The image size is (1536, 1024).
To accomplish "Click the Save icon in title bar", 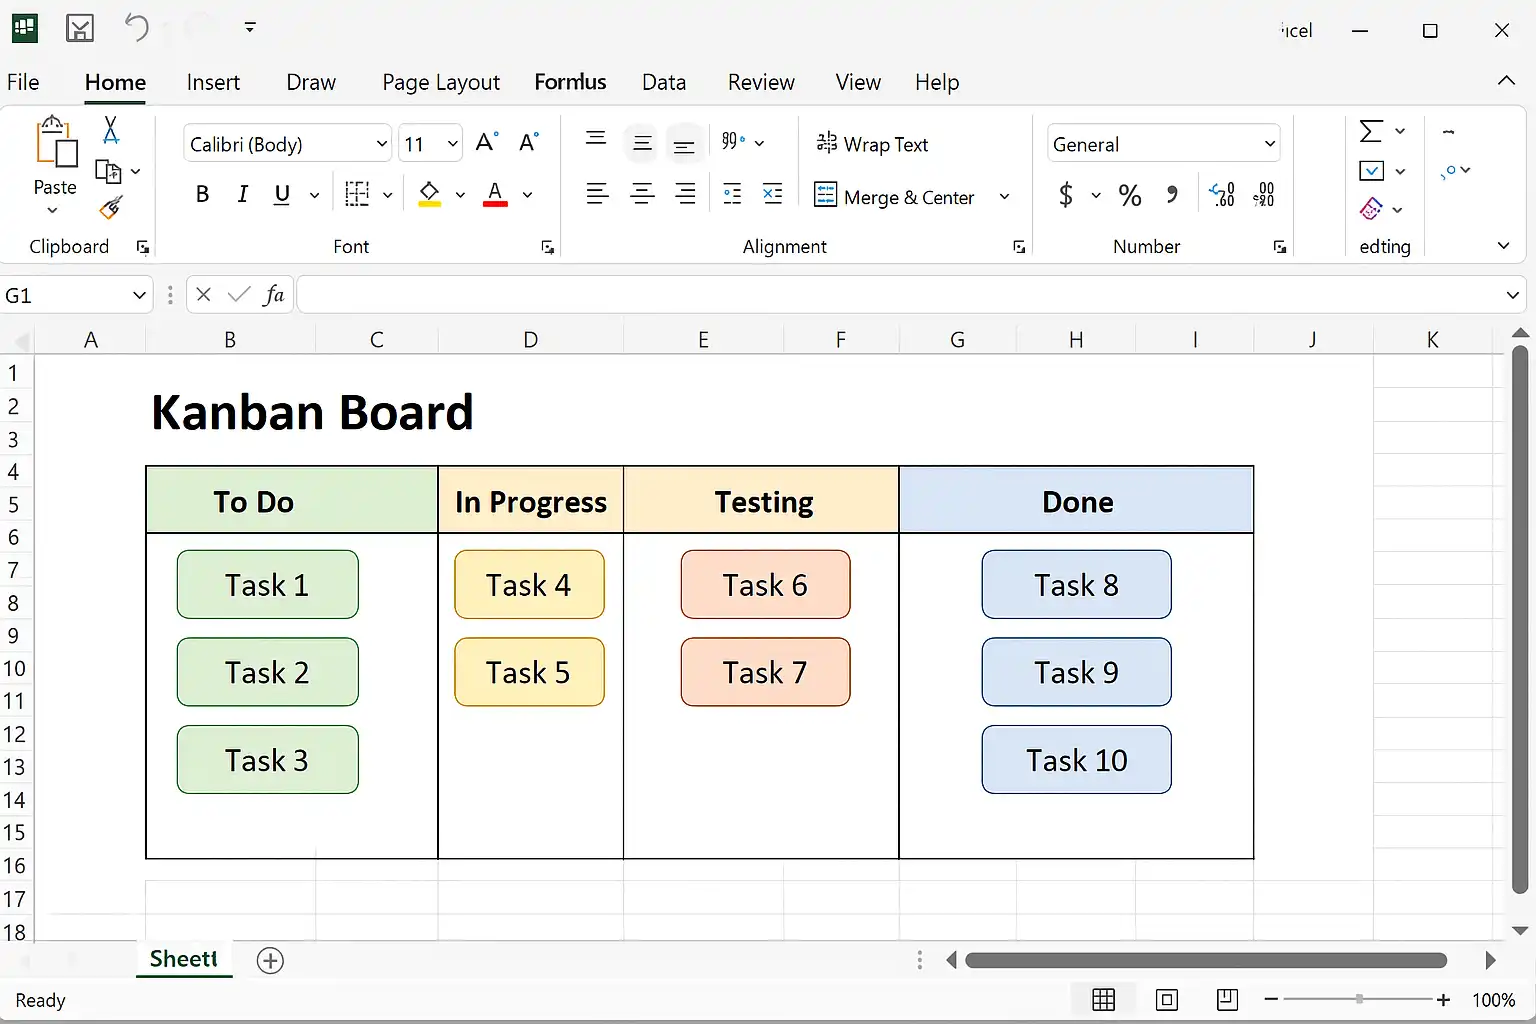I will click(x=80, y=28).
